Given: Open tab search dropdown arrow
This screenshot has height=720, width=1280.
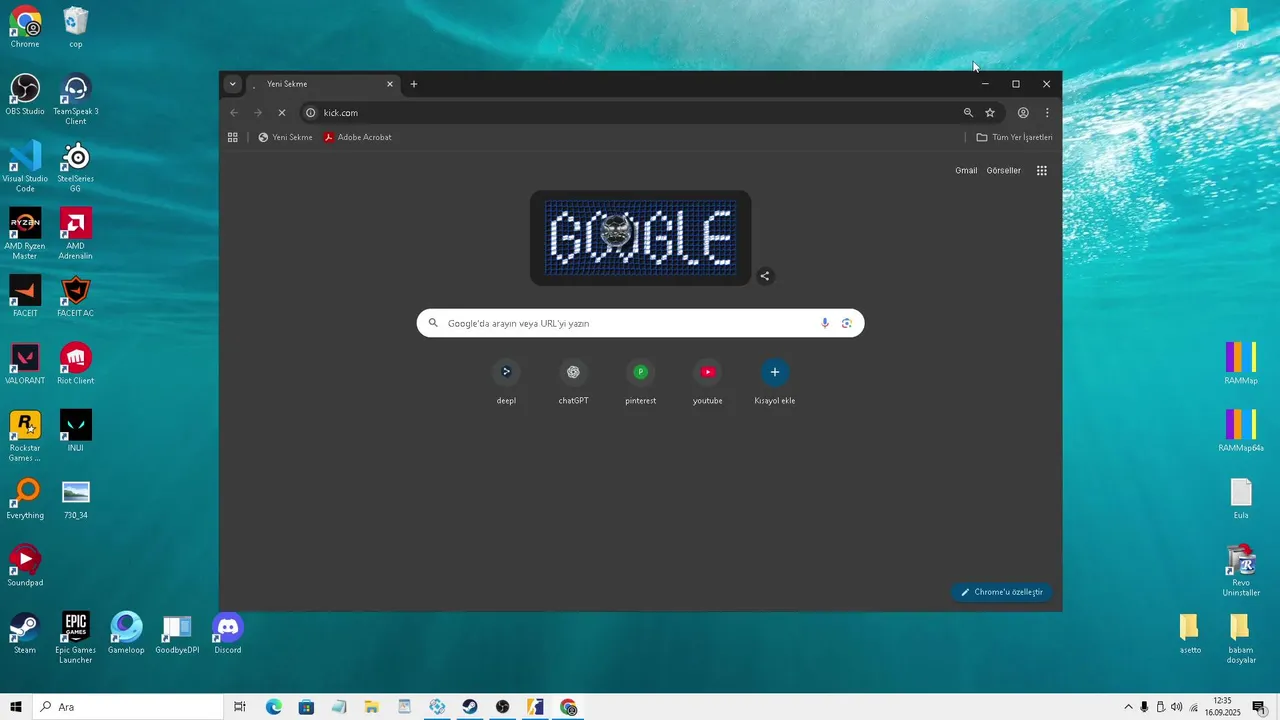Looking at the screenshot, I should click(232, 84).
